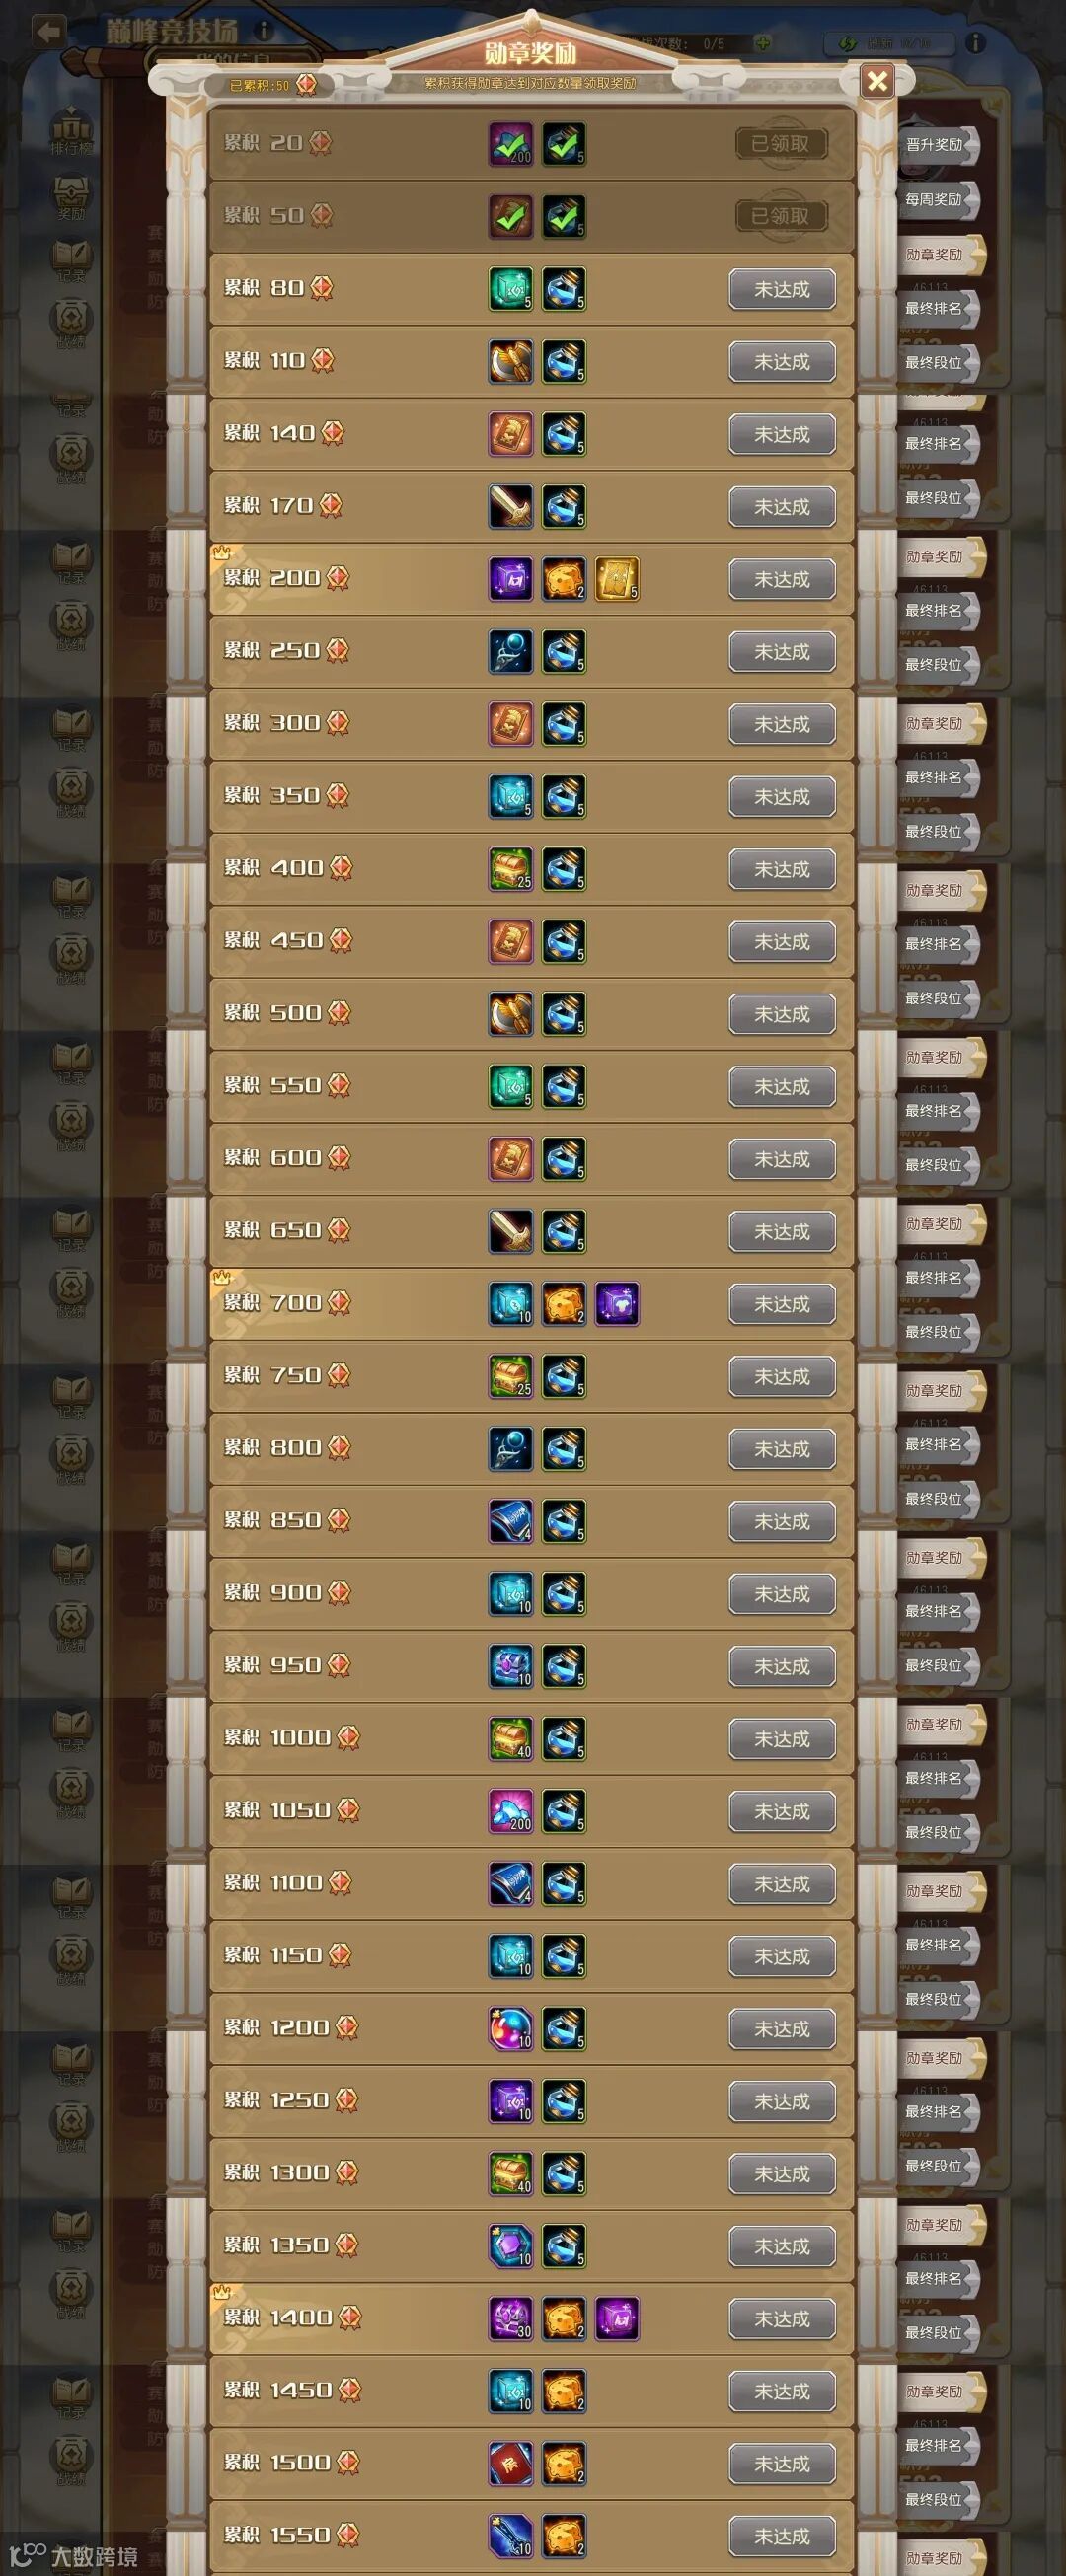1066x2576 pixels.
Task: Click the 已领取 stamp for 累积 20
Action: click(780, 144)
